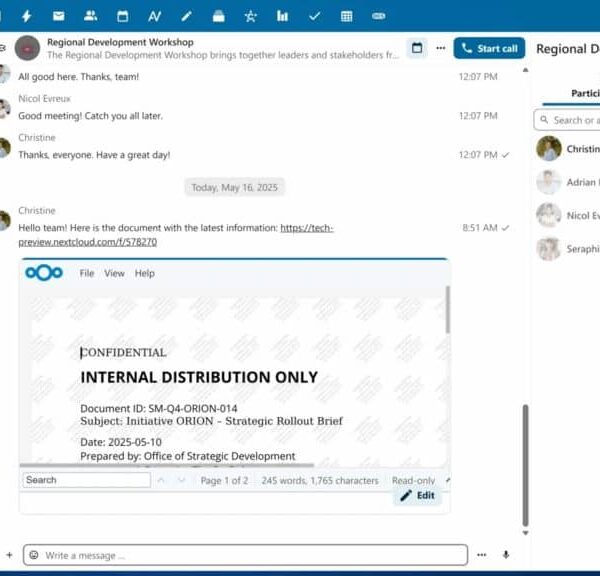The height and width of the screenshot is (576, 600).
Task: Open the bar chart app icon
Action: point(282,16)
